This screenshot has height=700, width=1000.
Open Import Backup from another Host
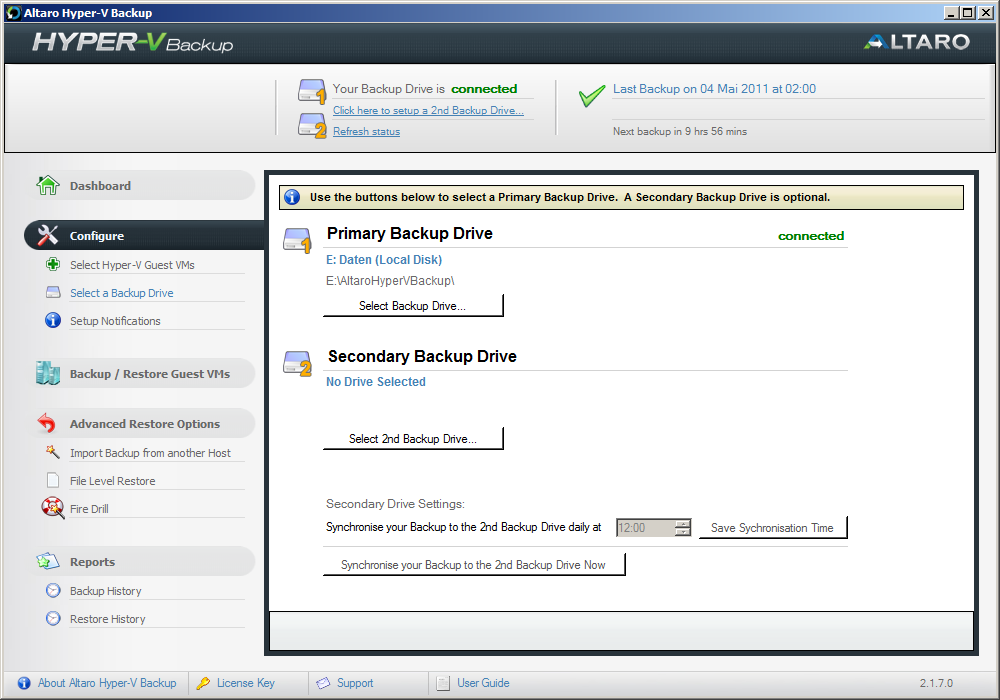pyautogui.click(x=151, y=453)
